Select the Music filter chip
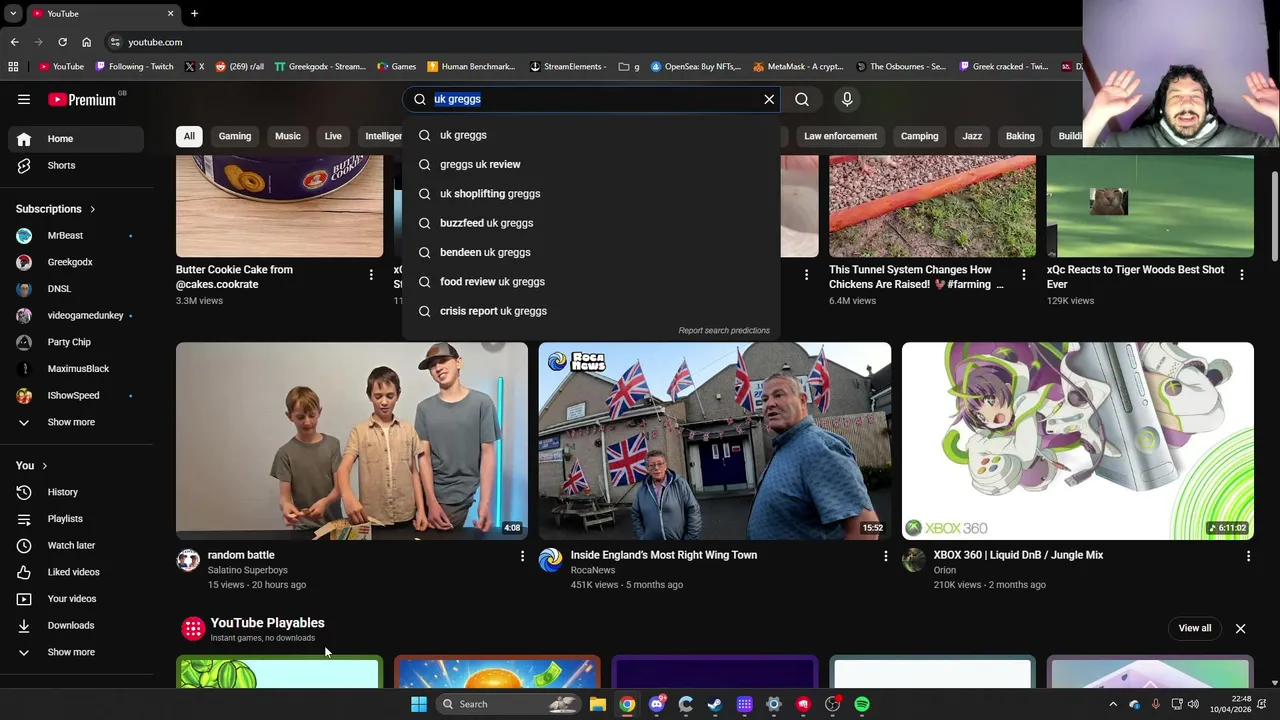This screenshot has width=1280, height=720. coord(288,136)
